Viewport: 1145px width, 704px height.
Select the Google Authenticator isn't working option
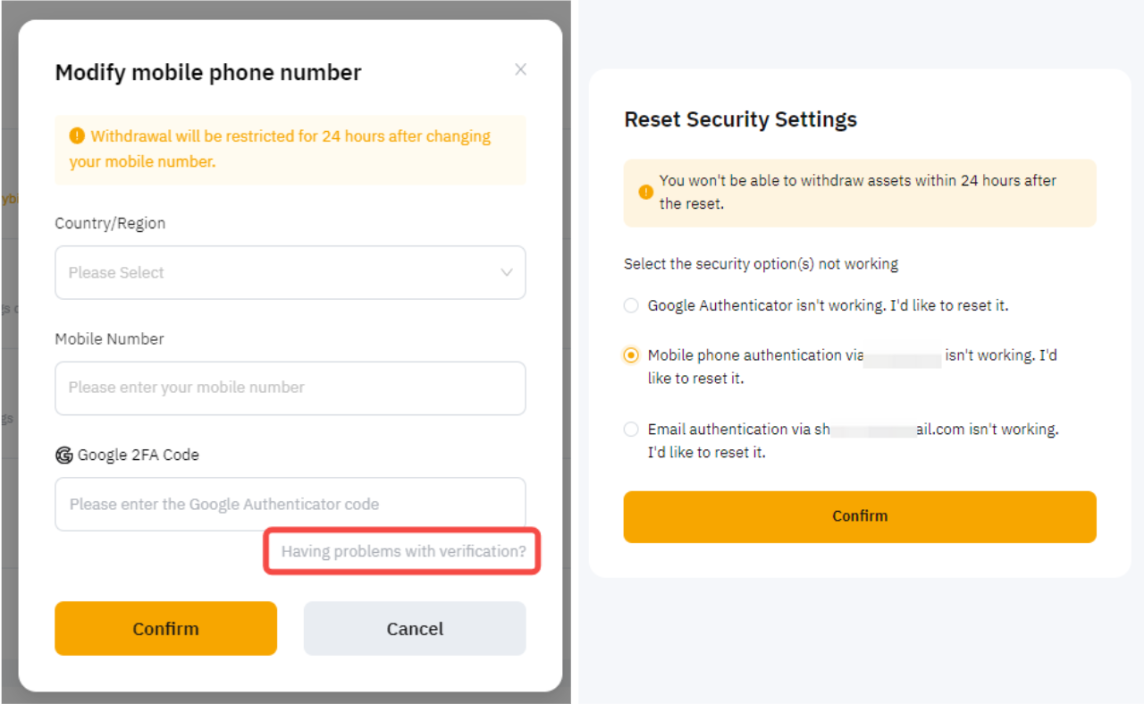click(631, 306)
